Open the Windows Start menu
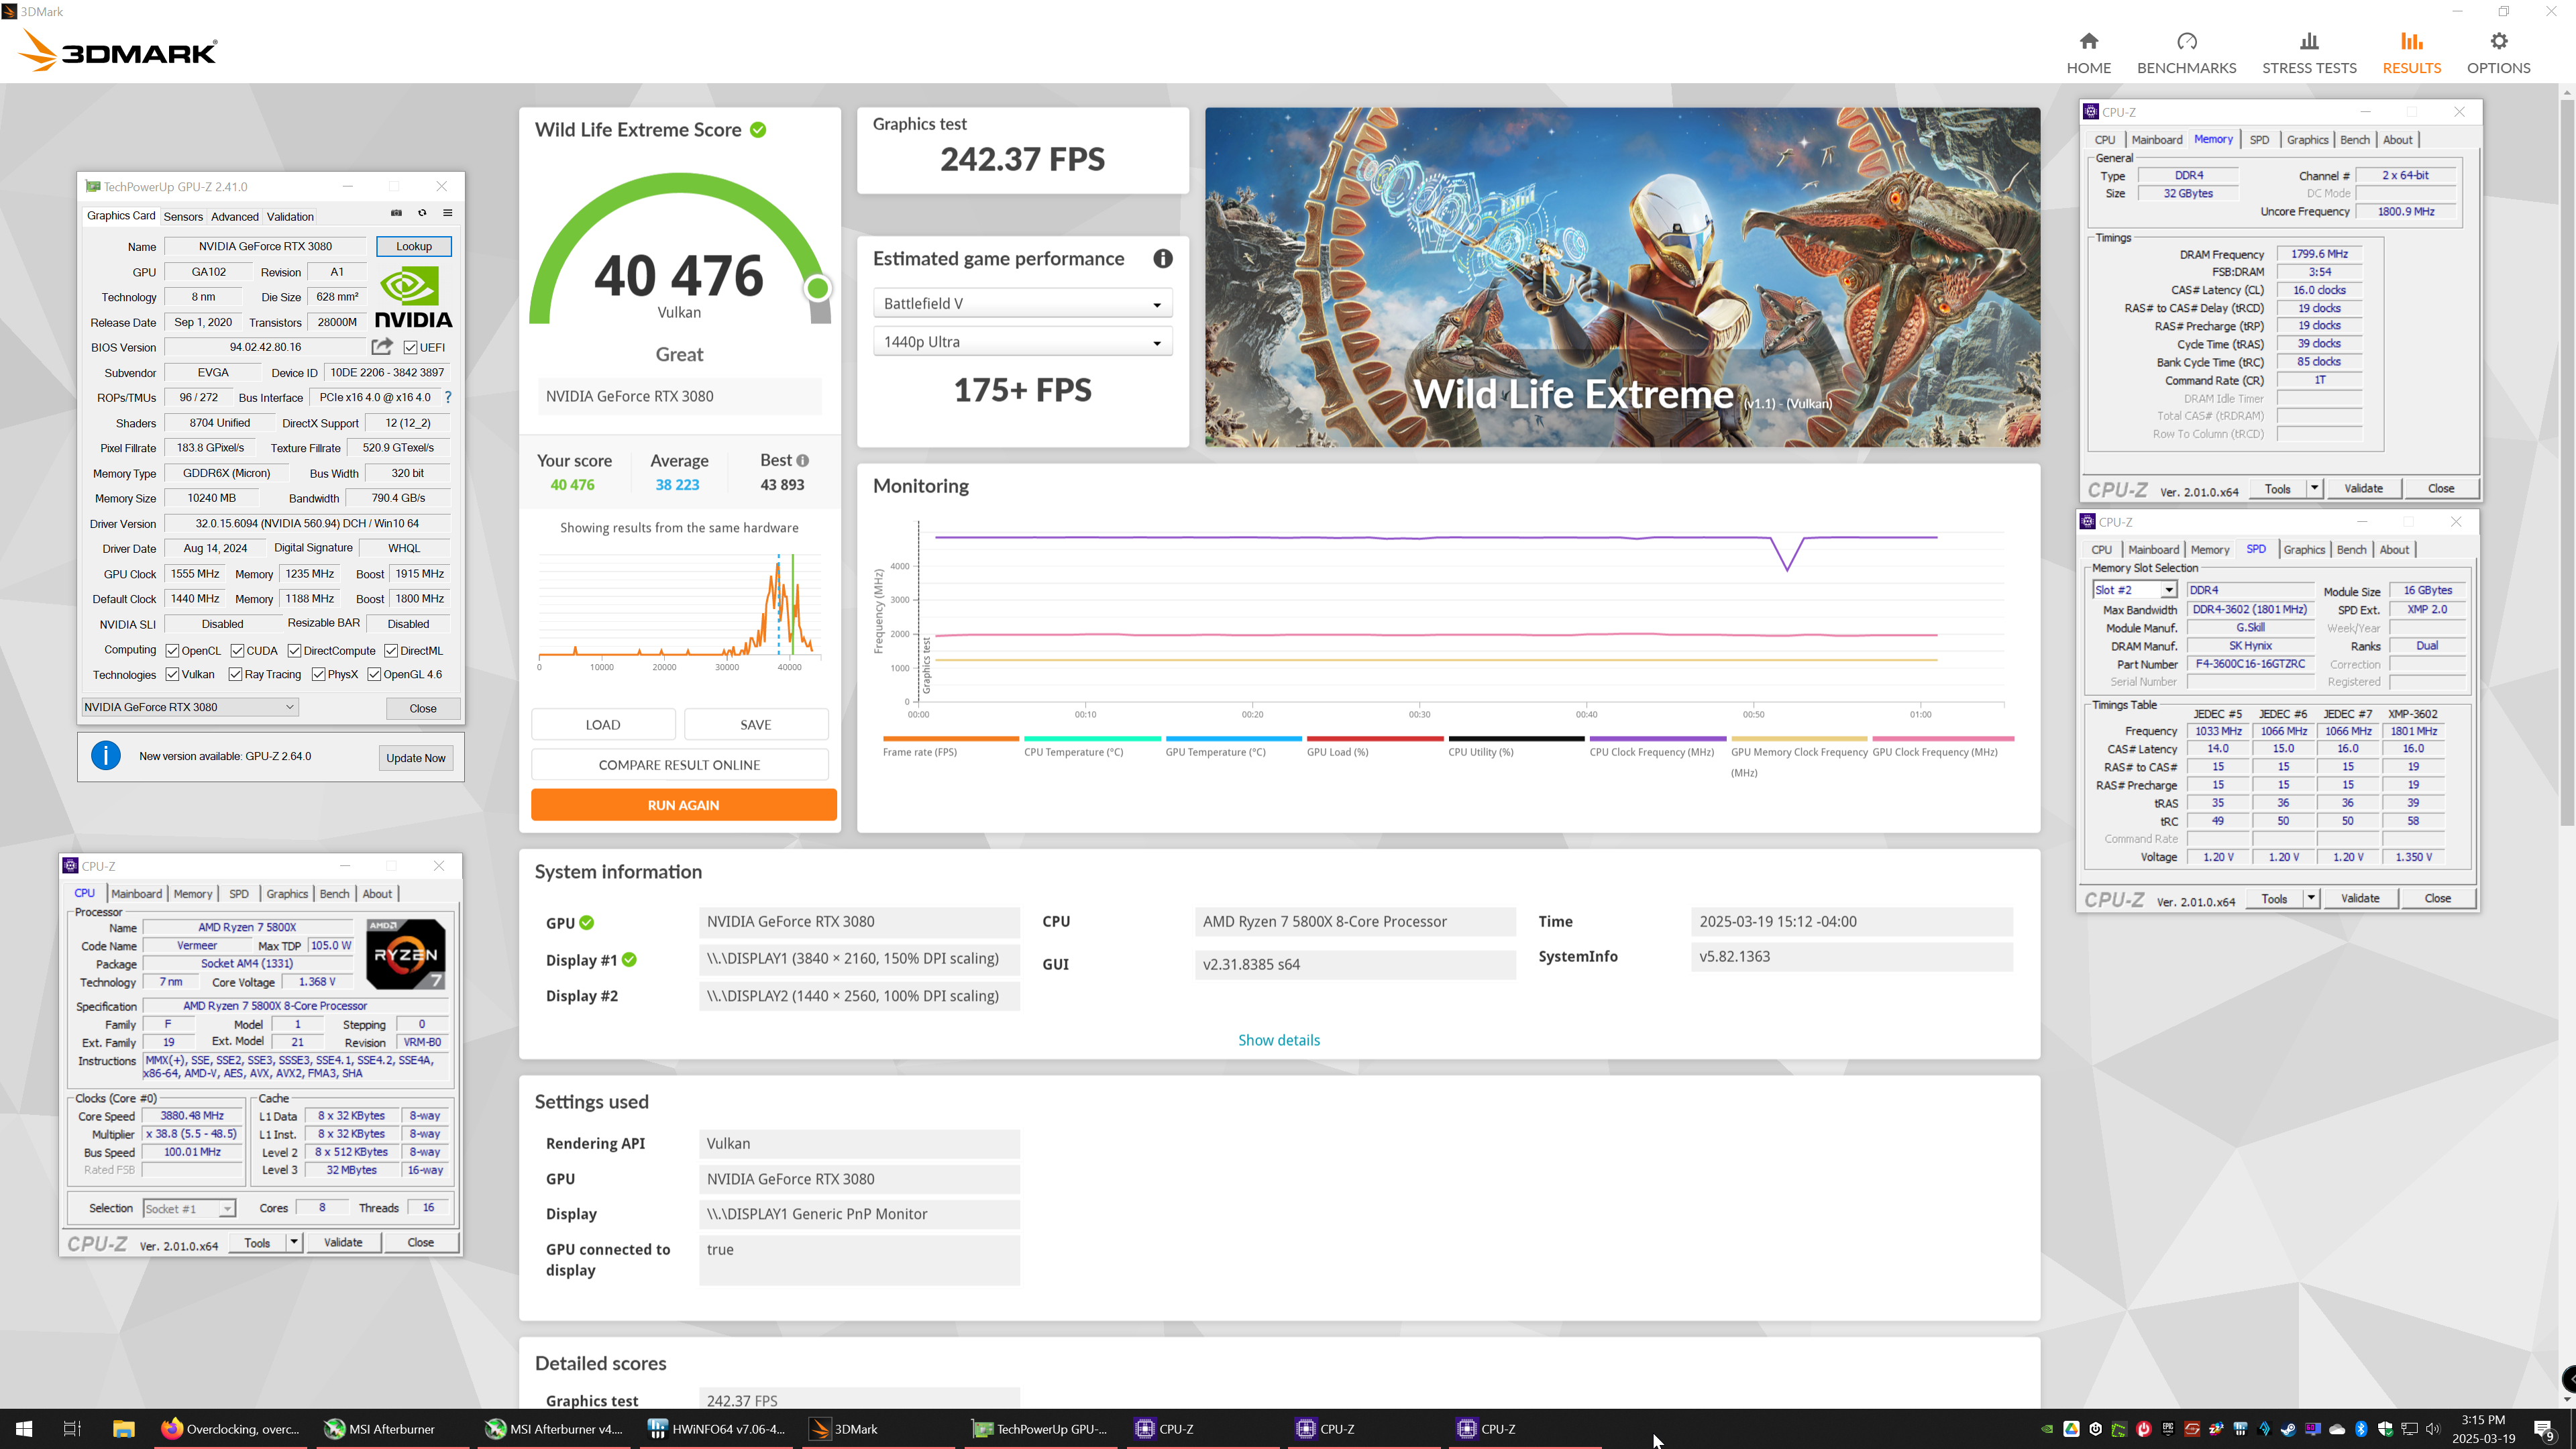 tap(24, 1429)
